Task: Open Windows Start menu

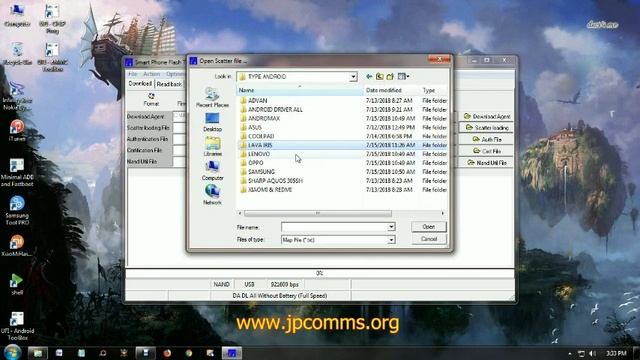Action: pos(12,352)
